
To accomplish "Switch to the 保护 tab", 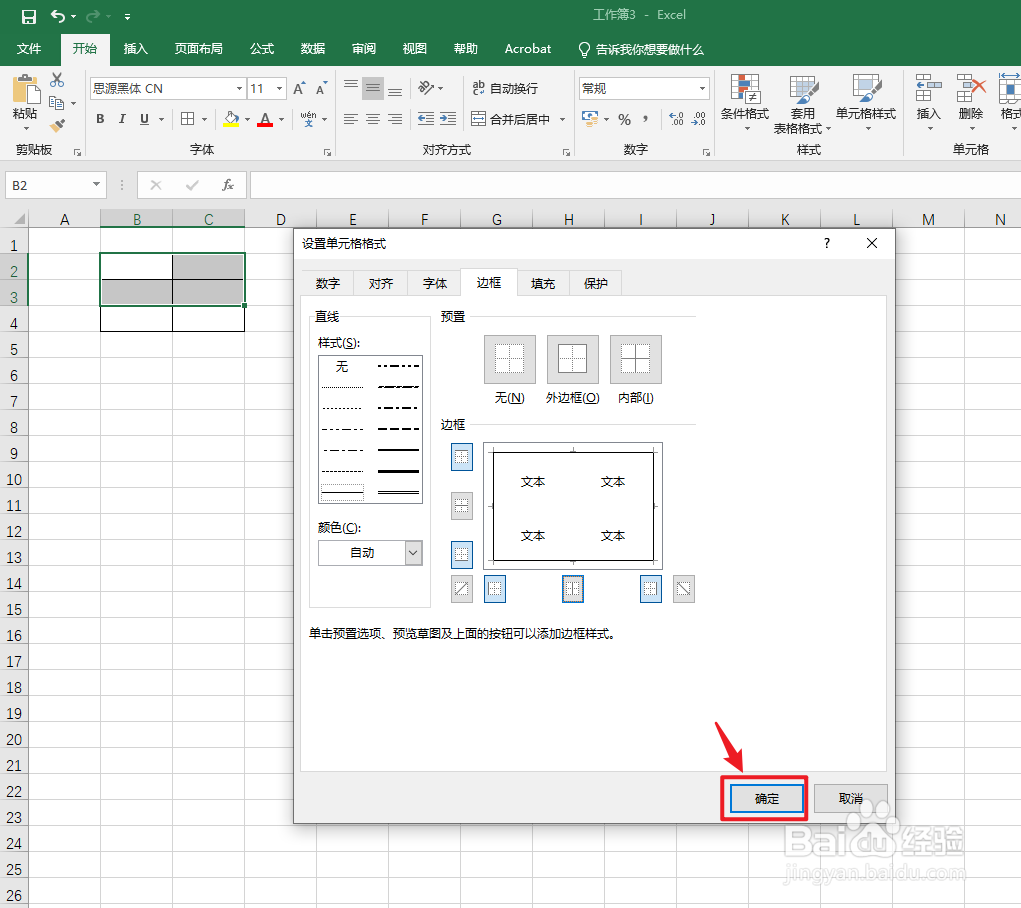I will coord(596,284).
